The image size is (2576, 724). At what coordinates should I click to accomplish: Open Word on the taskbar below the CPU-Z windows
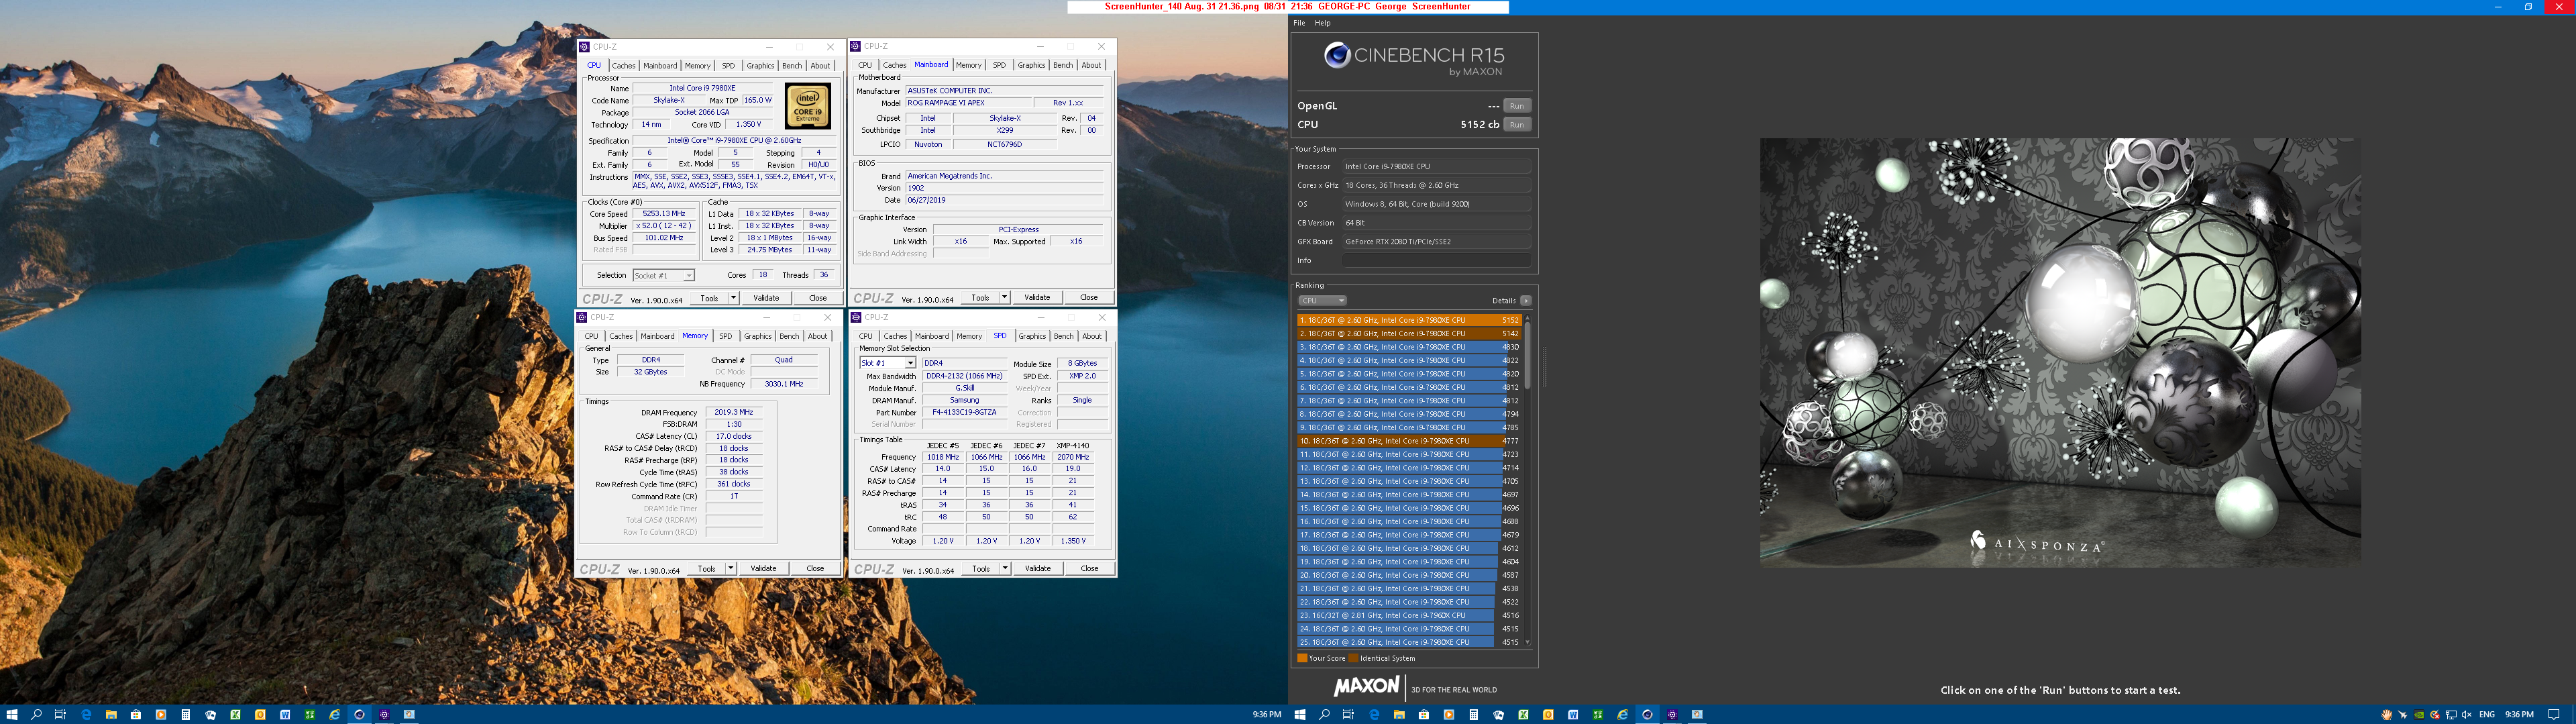tap(285, 714)
